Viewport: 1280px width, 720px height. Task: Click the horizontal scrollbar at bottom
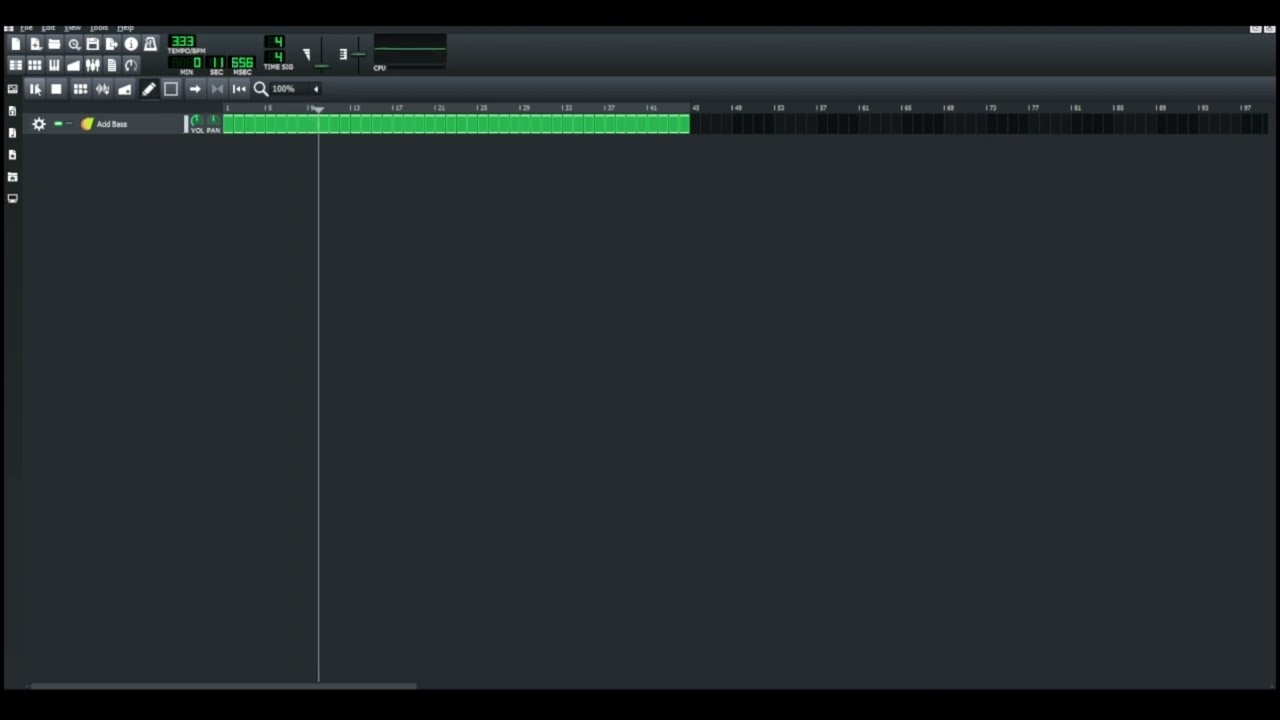223,686
